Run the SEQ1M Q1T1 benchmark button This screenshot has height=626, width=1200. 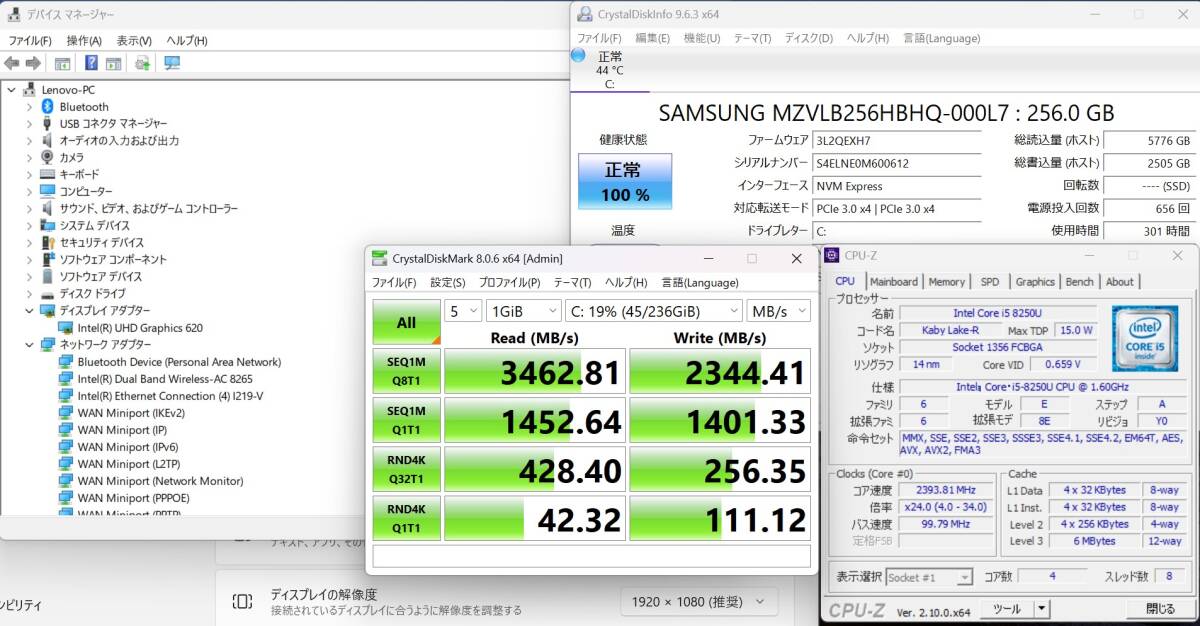click(x=406, y=420)
